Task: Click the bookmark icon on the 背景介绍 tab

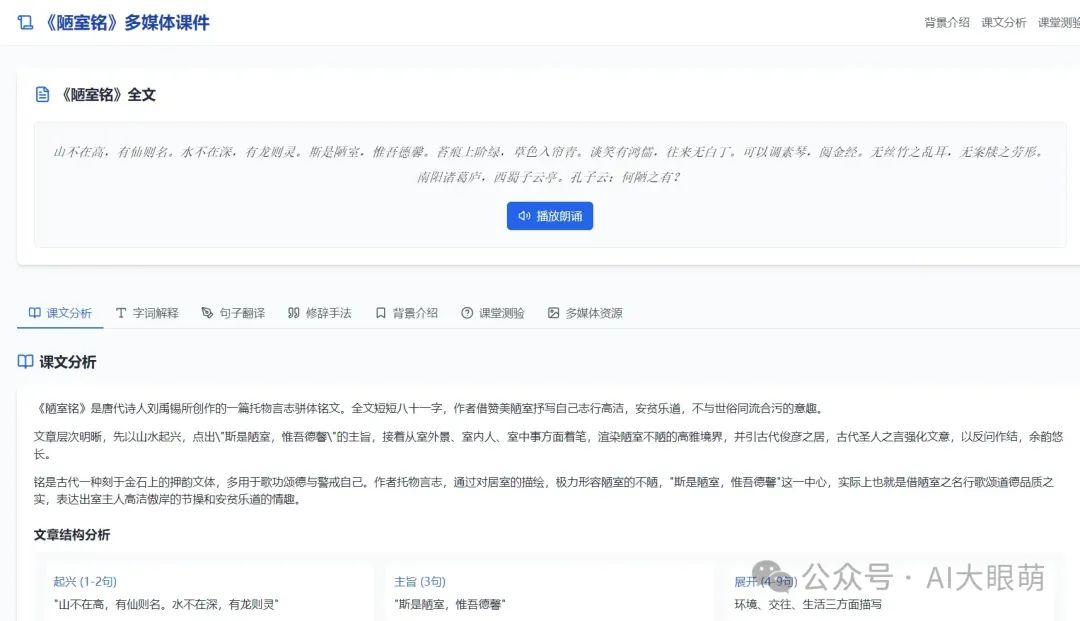Action: [380, 313]
